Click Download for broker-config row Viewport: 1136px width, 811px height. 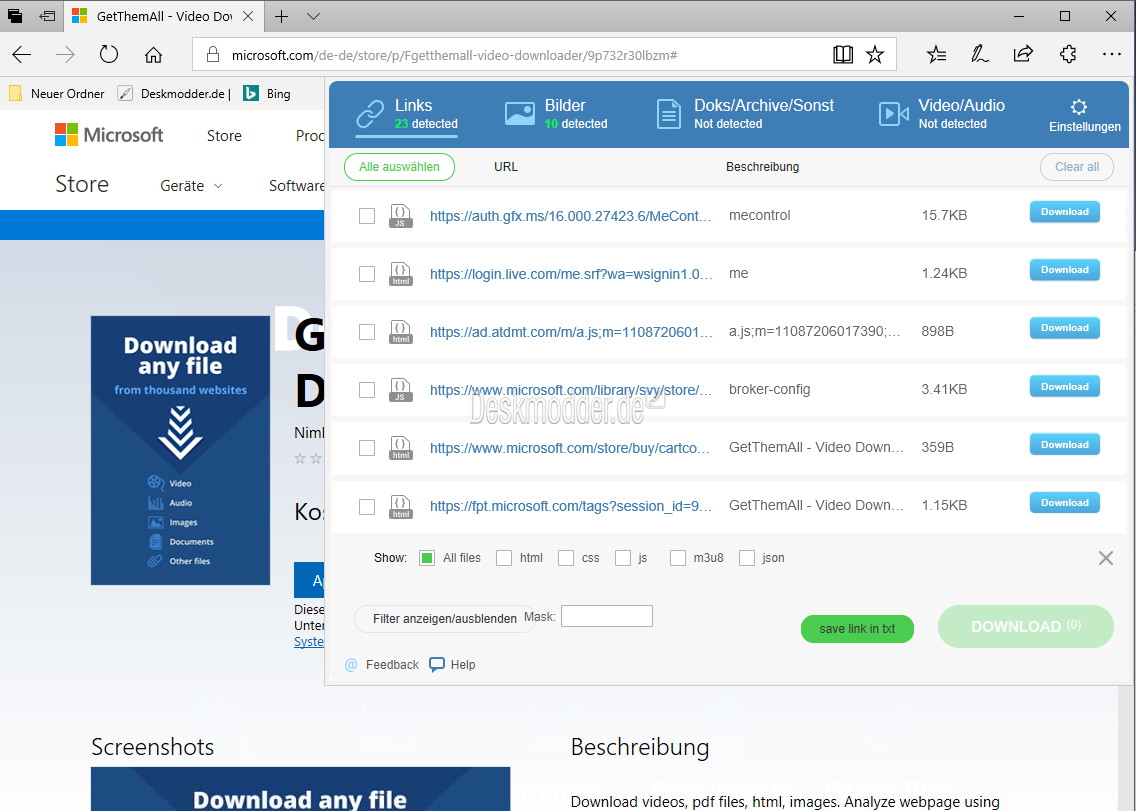1064,387
